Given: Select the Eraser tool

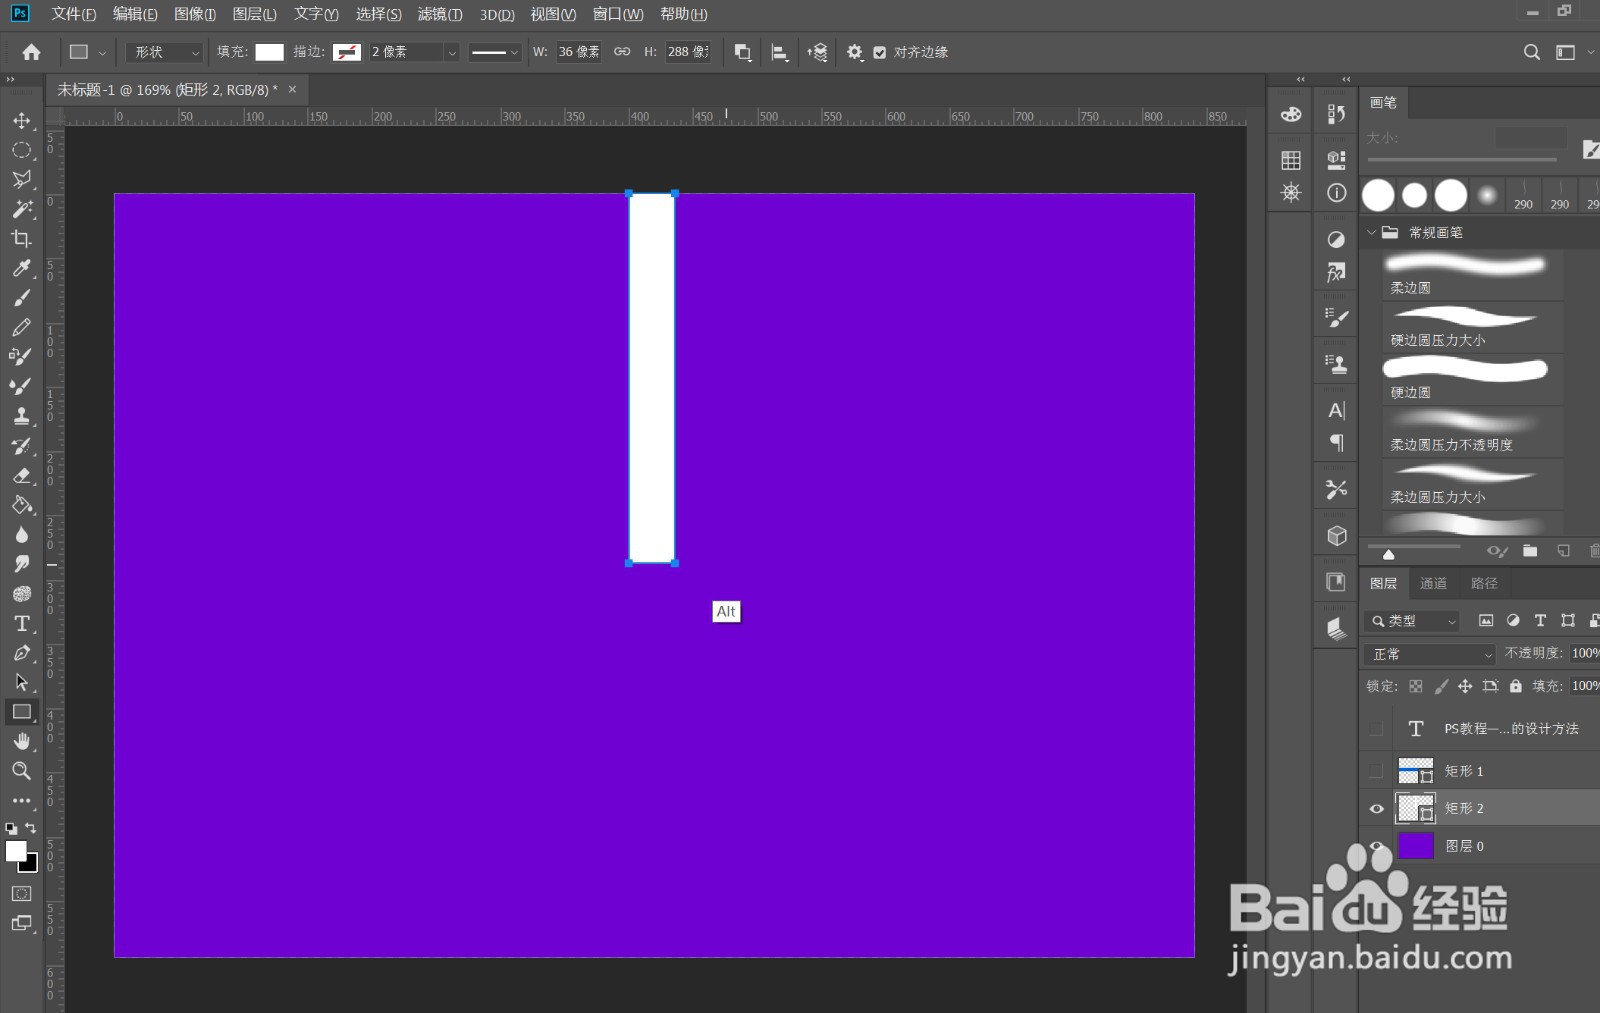Looking at the screenshot, I should [21, 475].
